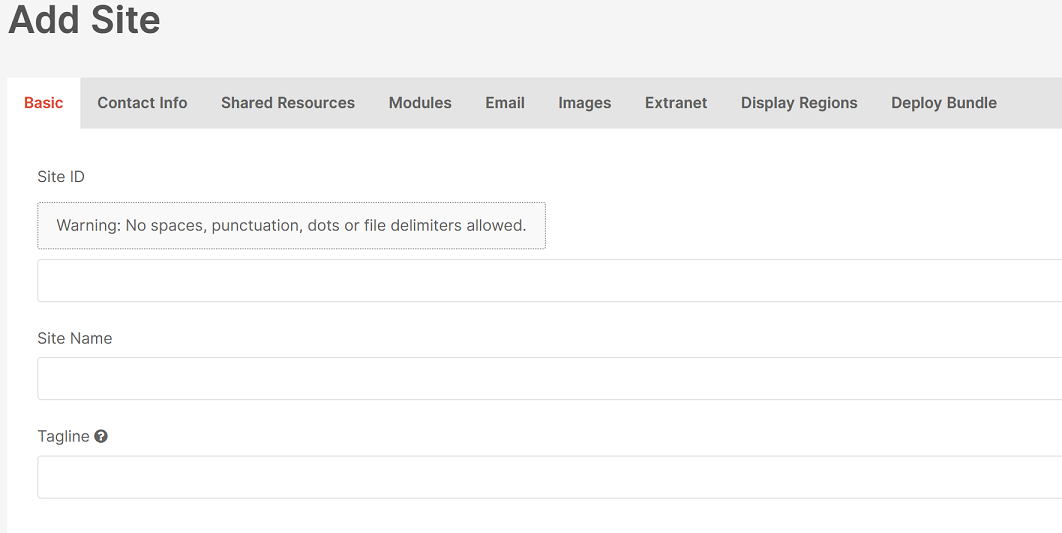Click the Add Site page heading
Image resolution: width=1062 pixels, height=533 pixels.
click(84, 19)
